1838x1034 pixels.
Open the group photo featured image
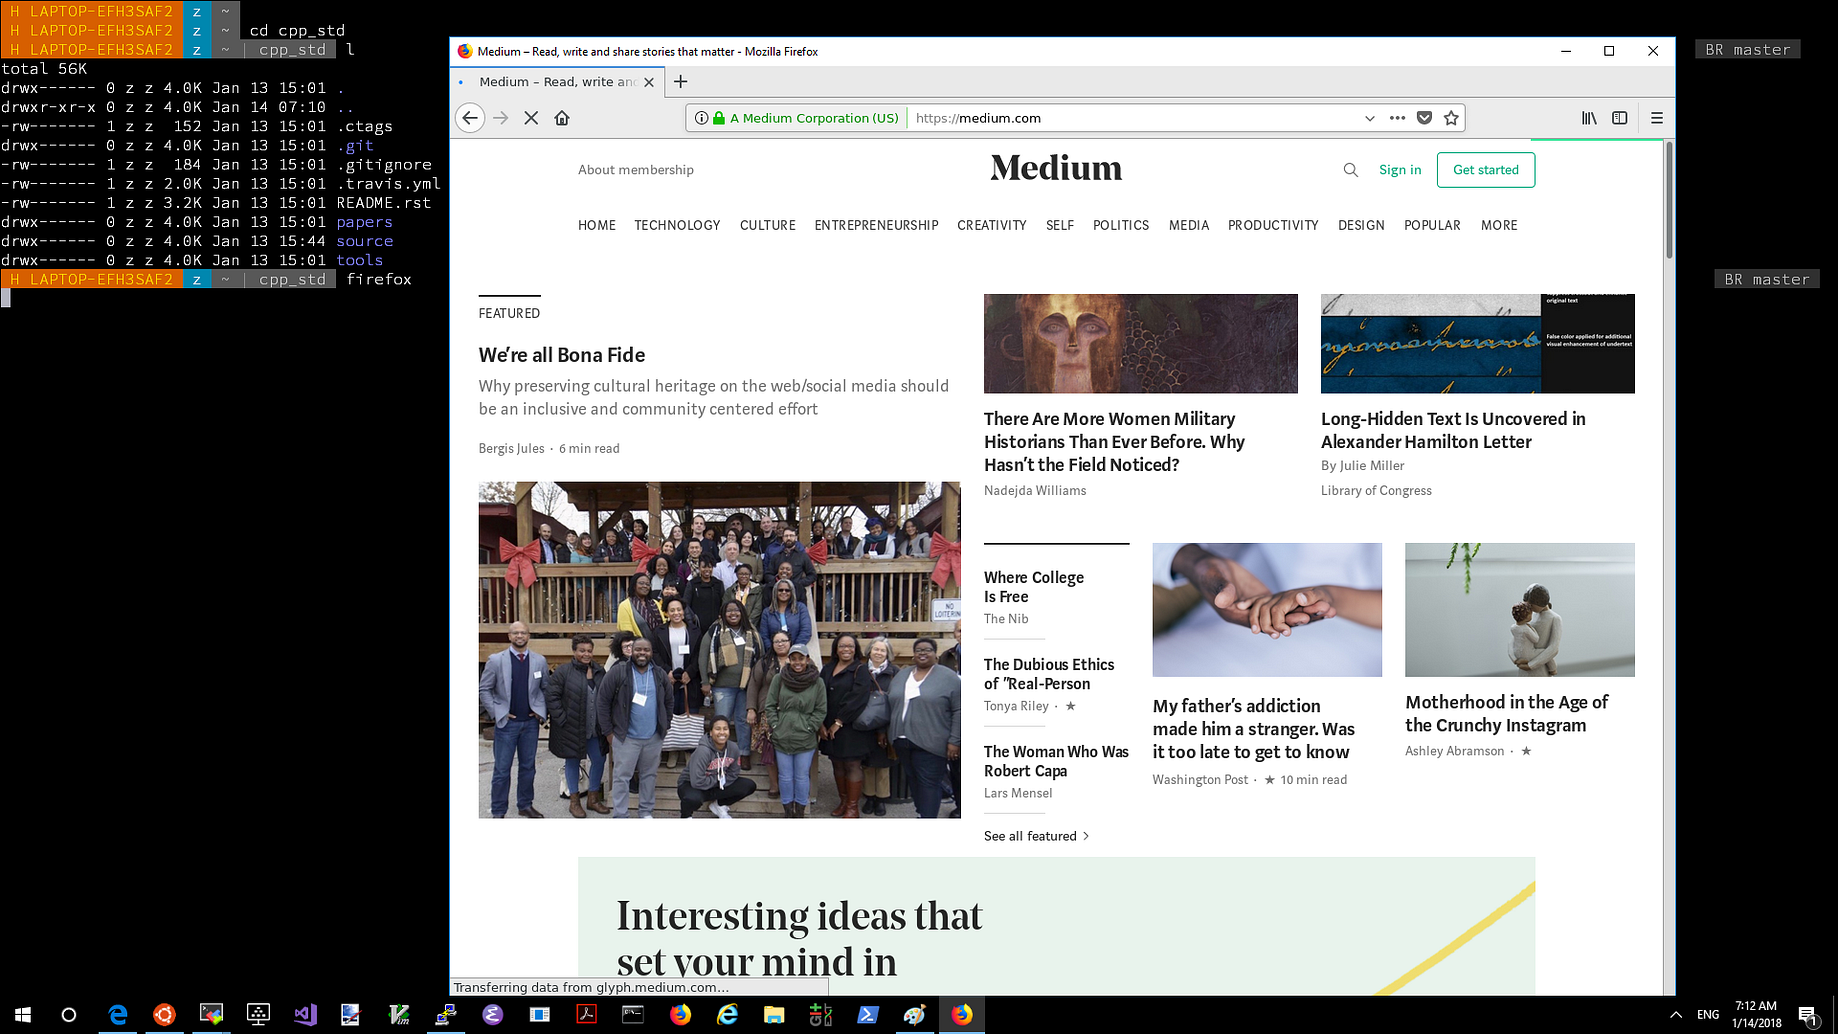tap(719, 650)
